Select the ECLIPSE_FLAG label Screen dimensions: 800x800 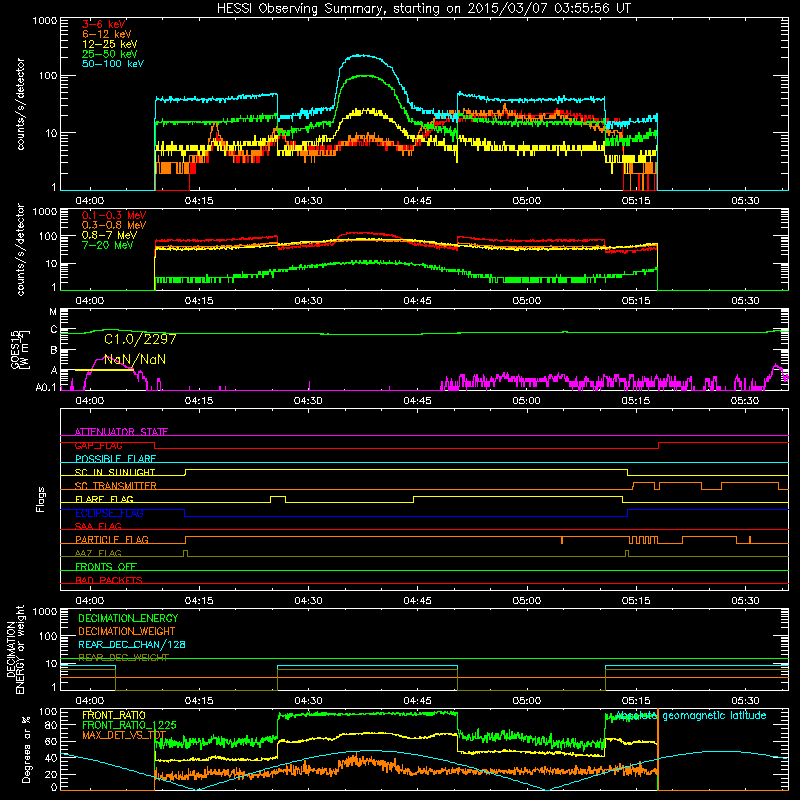(x=109, y=513)
